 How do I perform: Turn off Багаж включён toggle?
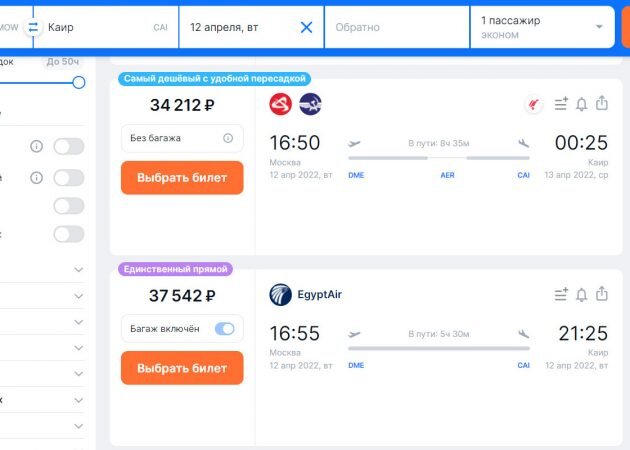[x=225, y=329]
